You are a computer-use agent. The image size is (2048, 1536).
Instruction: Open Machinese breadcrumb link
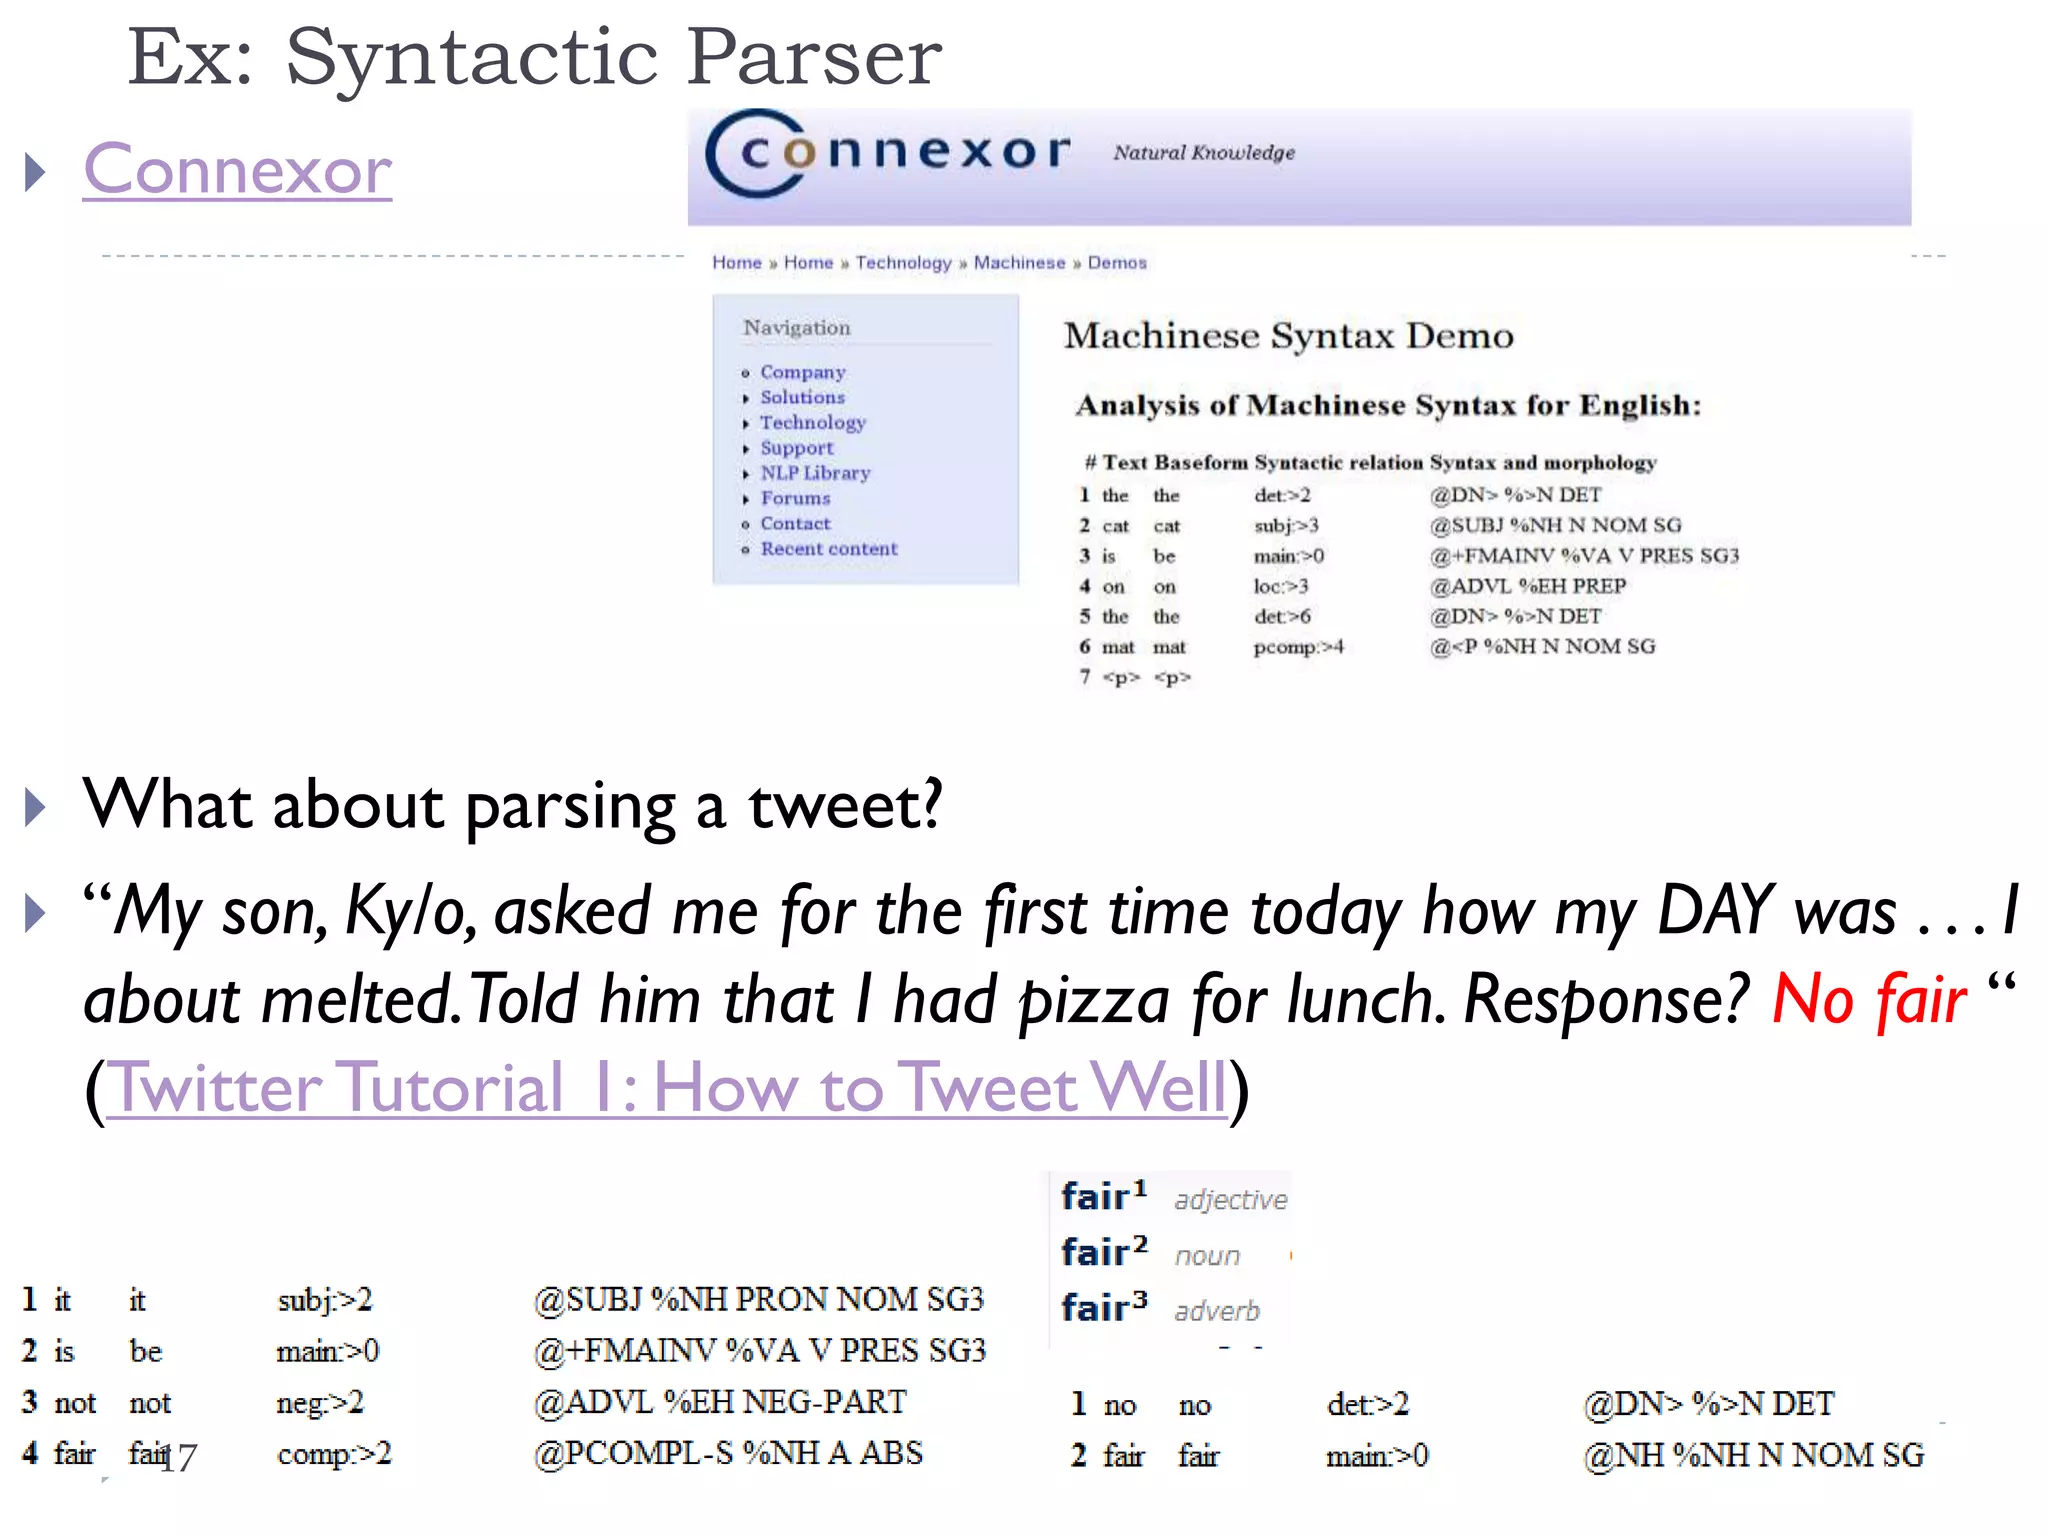[1019, 262]
